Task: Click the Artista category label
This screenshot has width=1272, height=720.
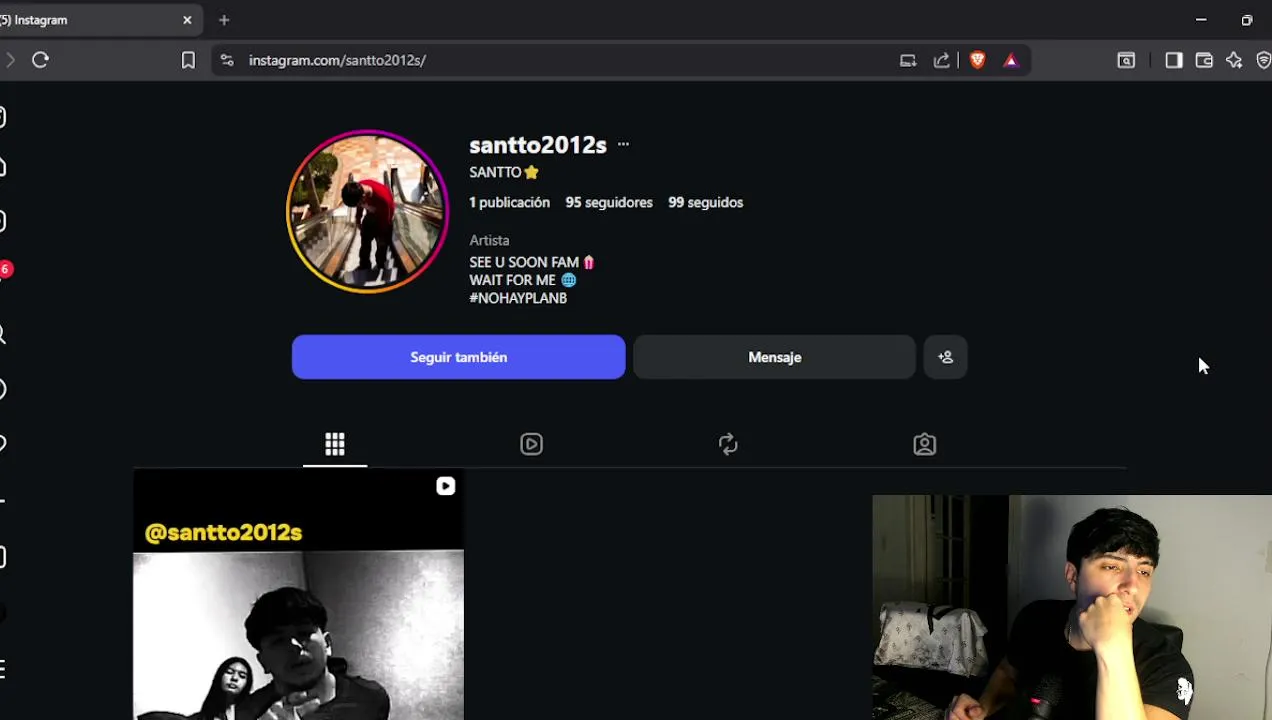Action: click(x=489, y=240)
